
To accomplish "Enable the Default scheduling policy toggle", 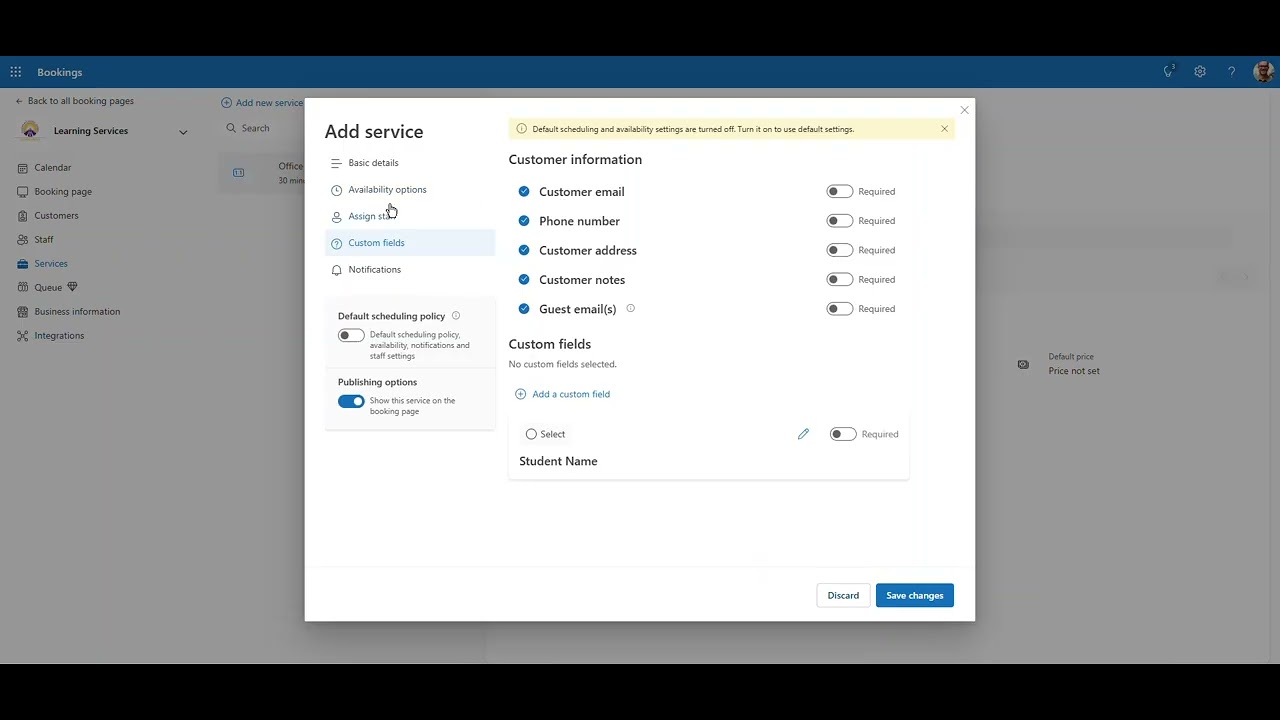I will (x=351, y=335).
